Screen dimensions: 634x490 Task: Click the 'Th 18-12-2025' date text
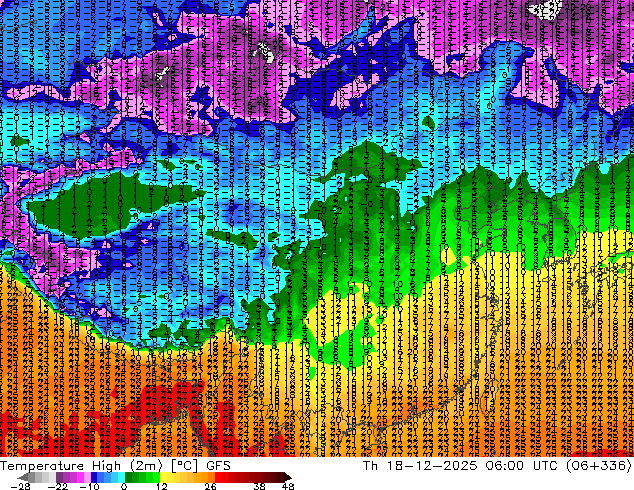tap(420, 466)
